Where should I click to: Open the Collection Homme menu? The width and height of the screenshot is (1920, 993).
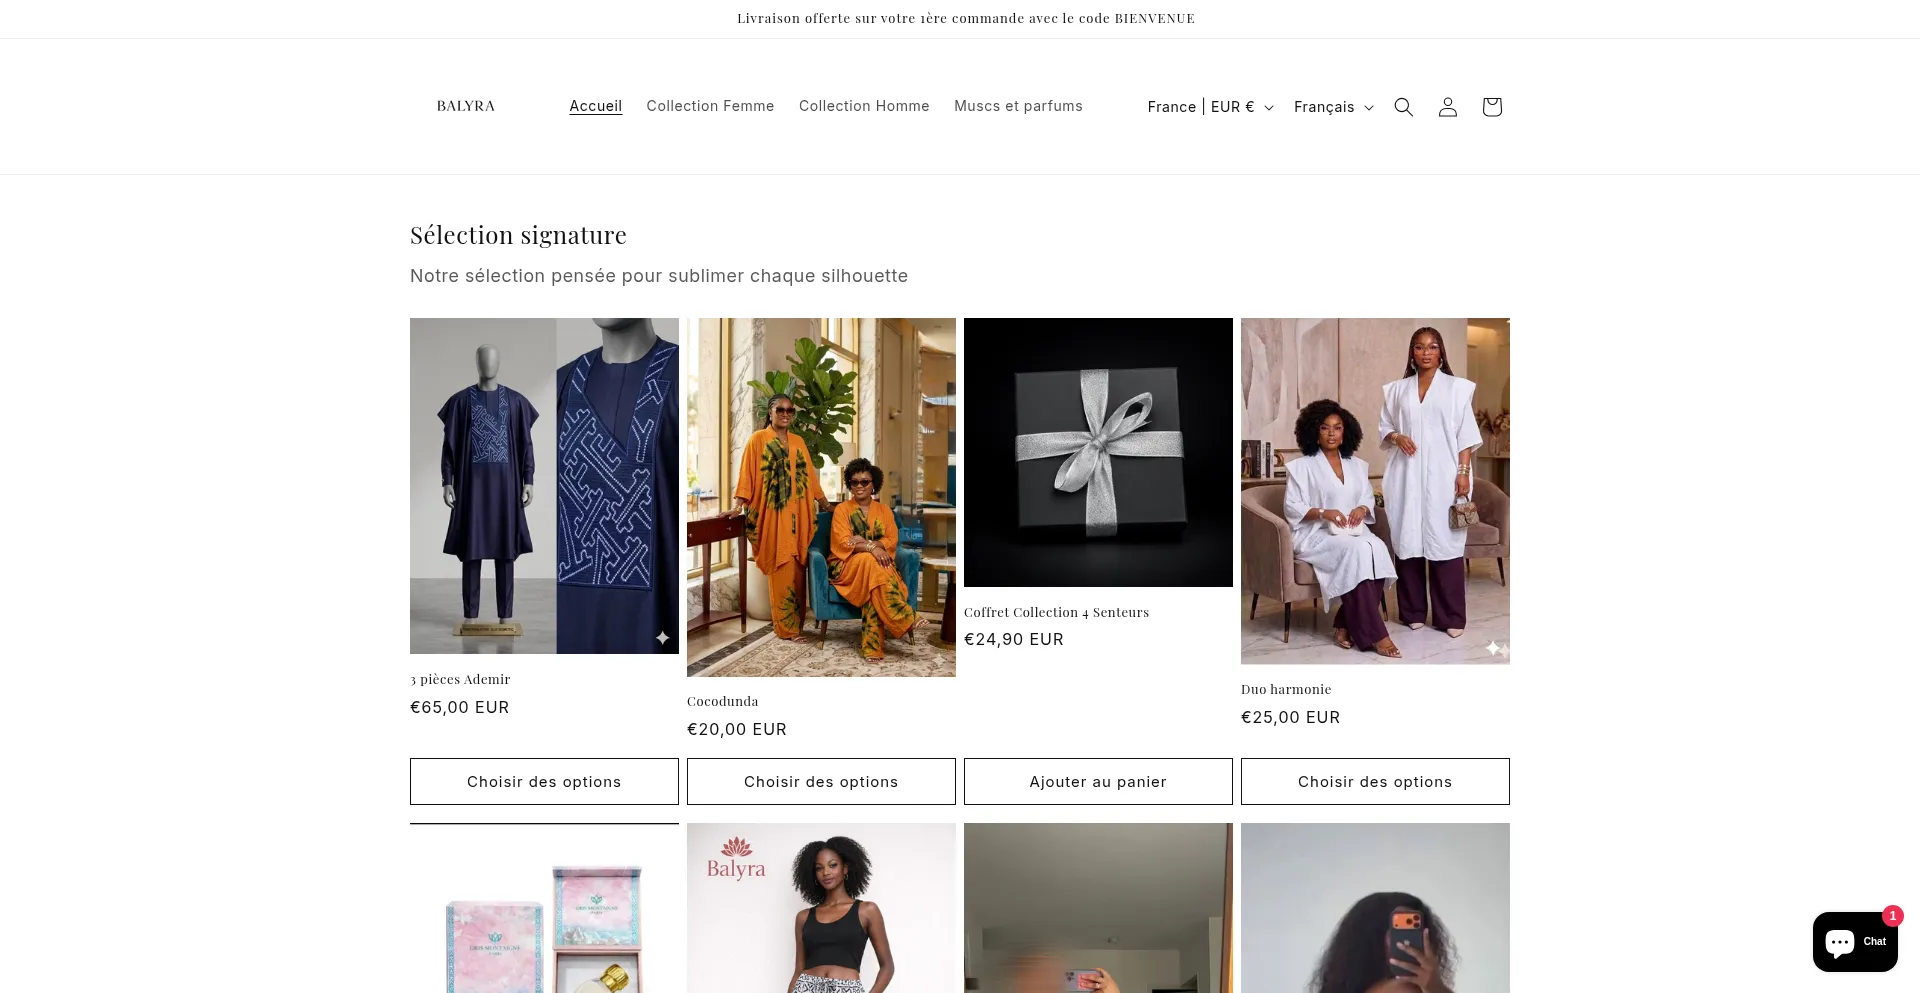click(x=864, y=106)
